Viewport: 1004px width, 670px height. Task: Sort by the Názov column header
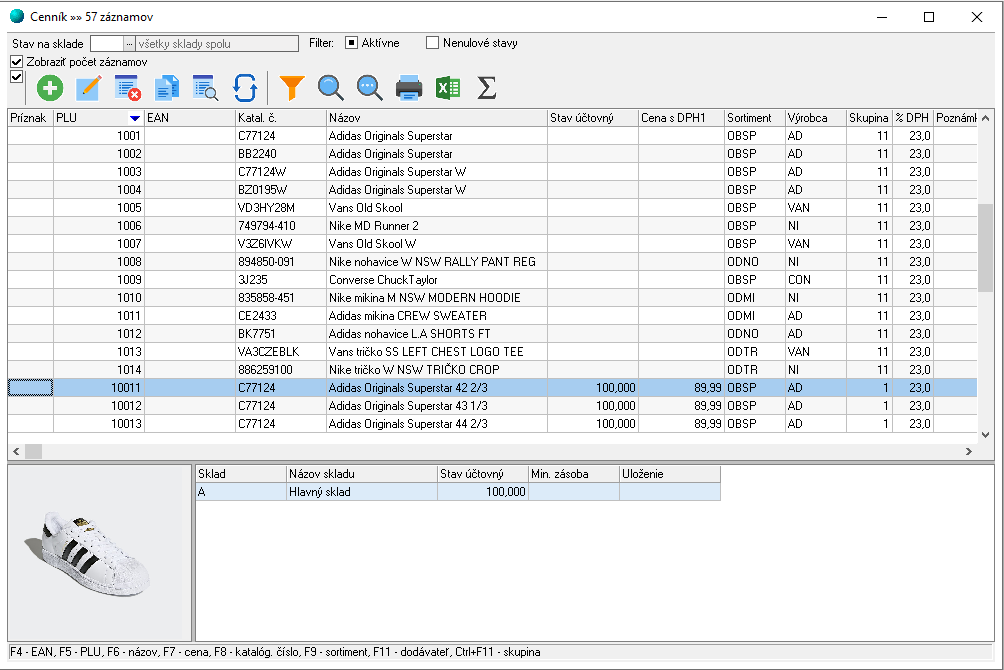point(436,118)
